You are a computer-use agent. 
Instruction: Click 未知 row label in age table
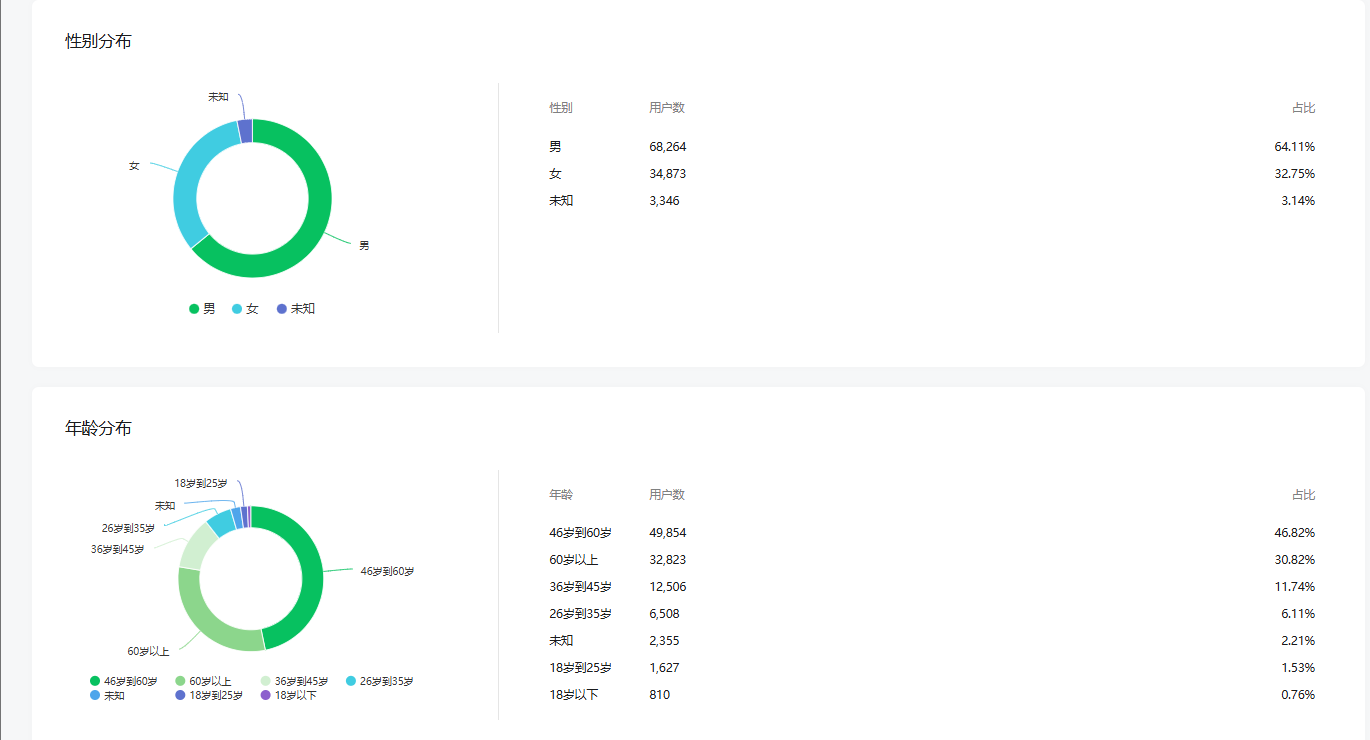(561, 641)
